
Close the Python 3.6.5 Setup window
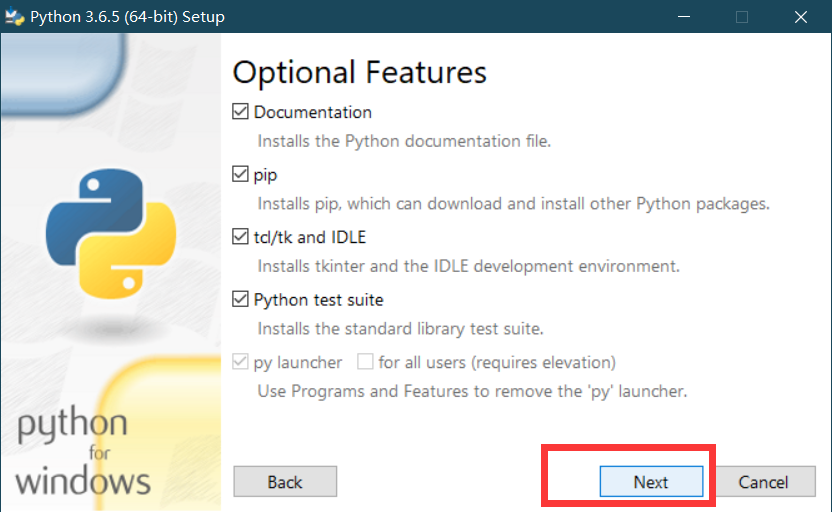(801, 16)
